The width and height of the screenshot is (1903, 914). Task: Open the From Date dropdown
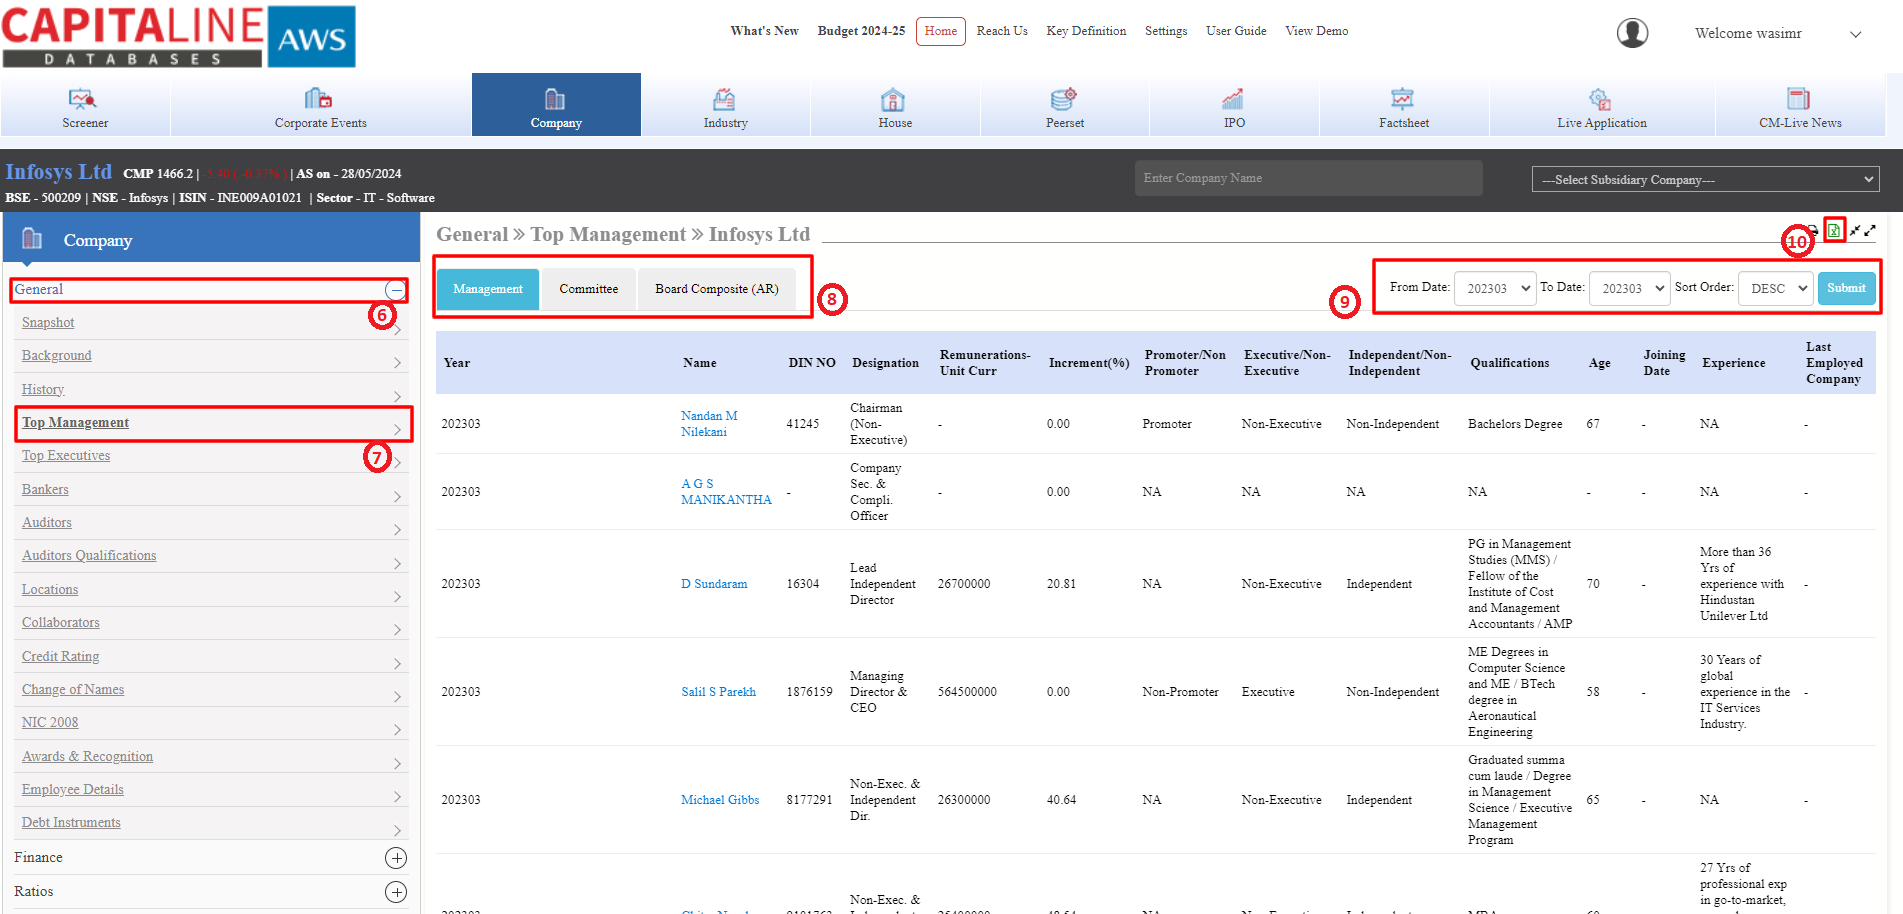tap(1495, 288)
